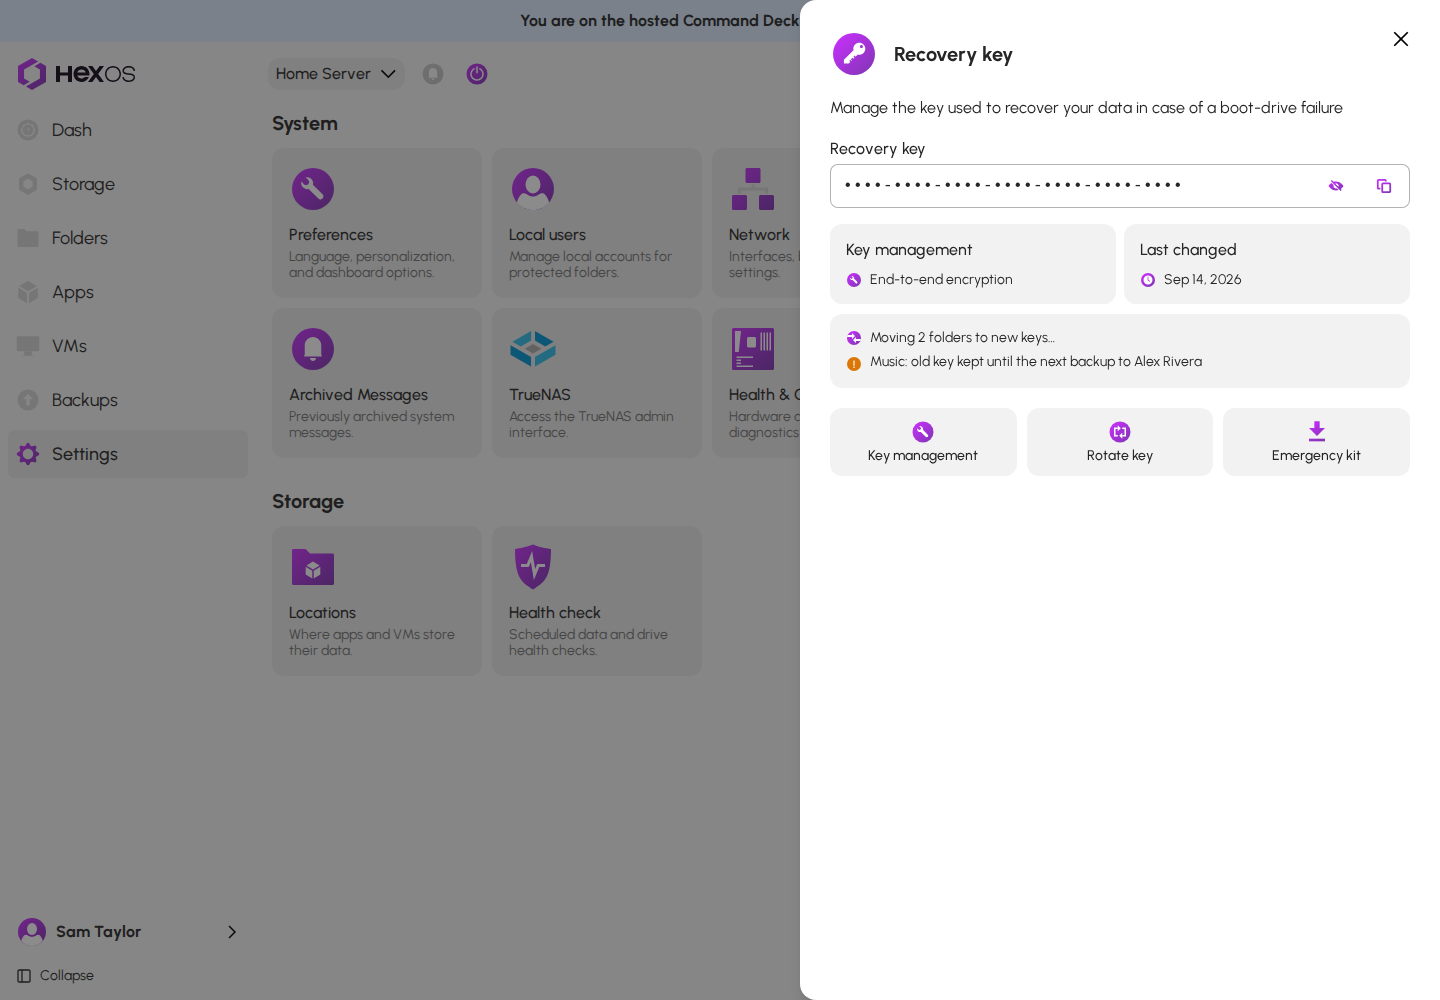Open VMs in sidebar
The height and width of the screenshot is (1000, 1440).
click(128, 346)
